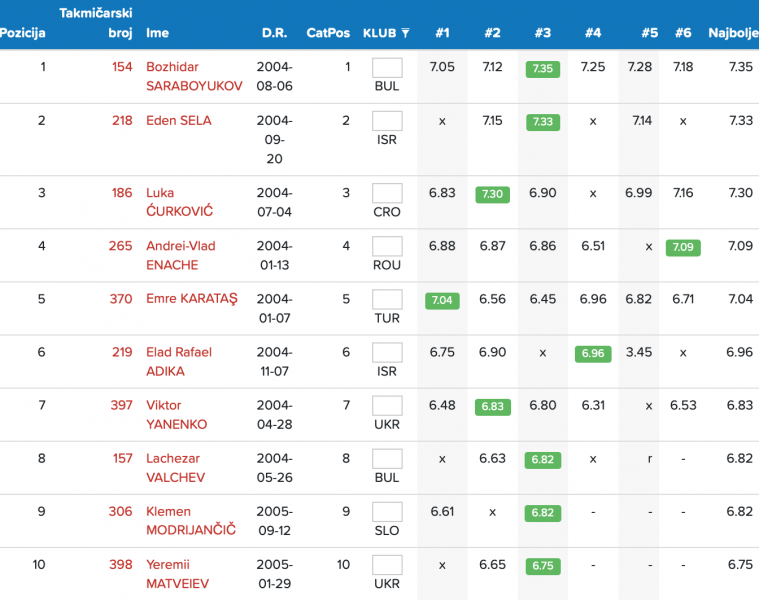Open athlete Bozhidar SARABOYUKOV's profile link
Viewport: 759px width, 600px height.
194,76
